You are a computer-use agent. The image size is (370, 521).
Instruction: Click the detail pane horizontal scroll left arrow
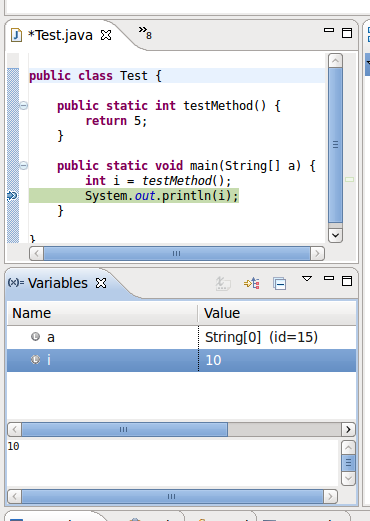click(x=14, y=496)
